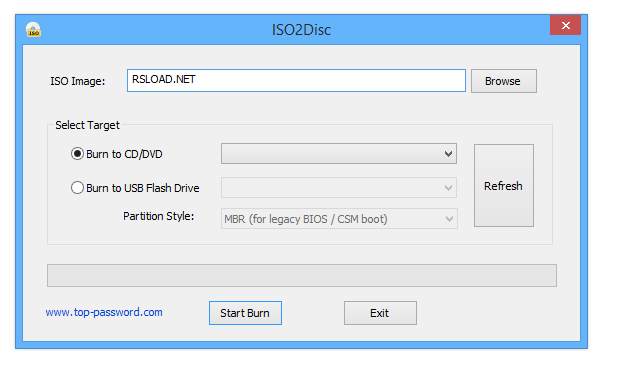Screen dimensions: 619x380
Task: Browse for an ISO image file
Action: tap(504, 81)
